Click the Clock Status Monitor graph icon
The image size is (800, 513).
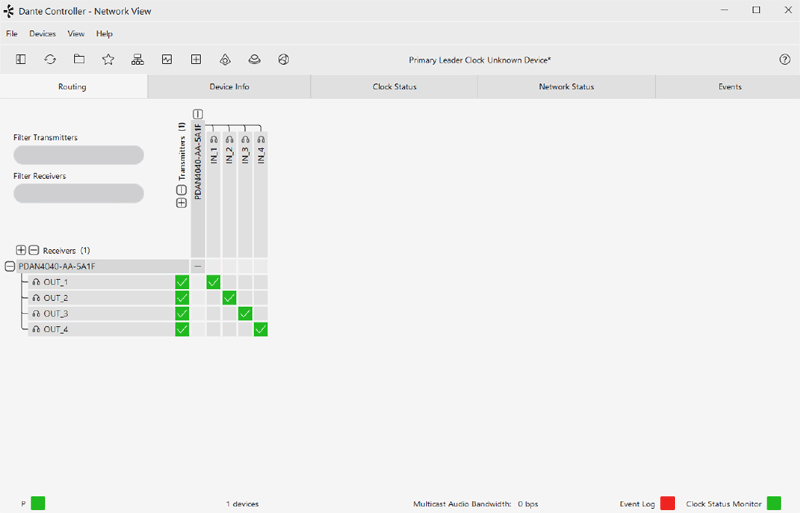click(167, 60)
